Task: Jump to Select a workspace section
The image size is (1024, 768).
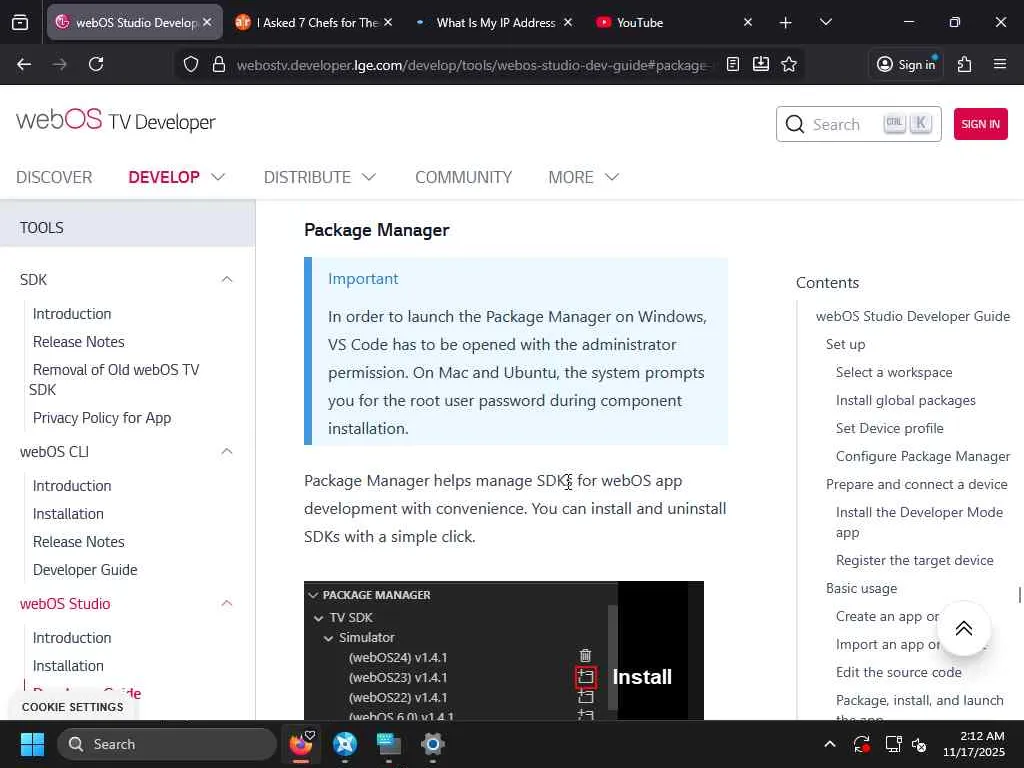Action: coord(894,372)
